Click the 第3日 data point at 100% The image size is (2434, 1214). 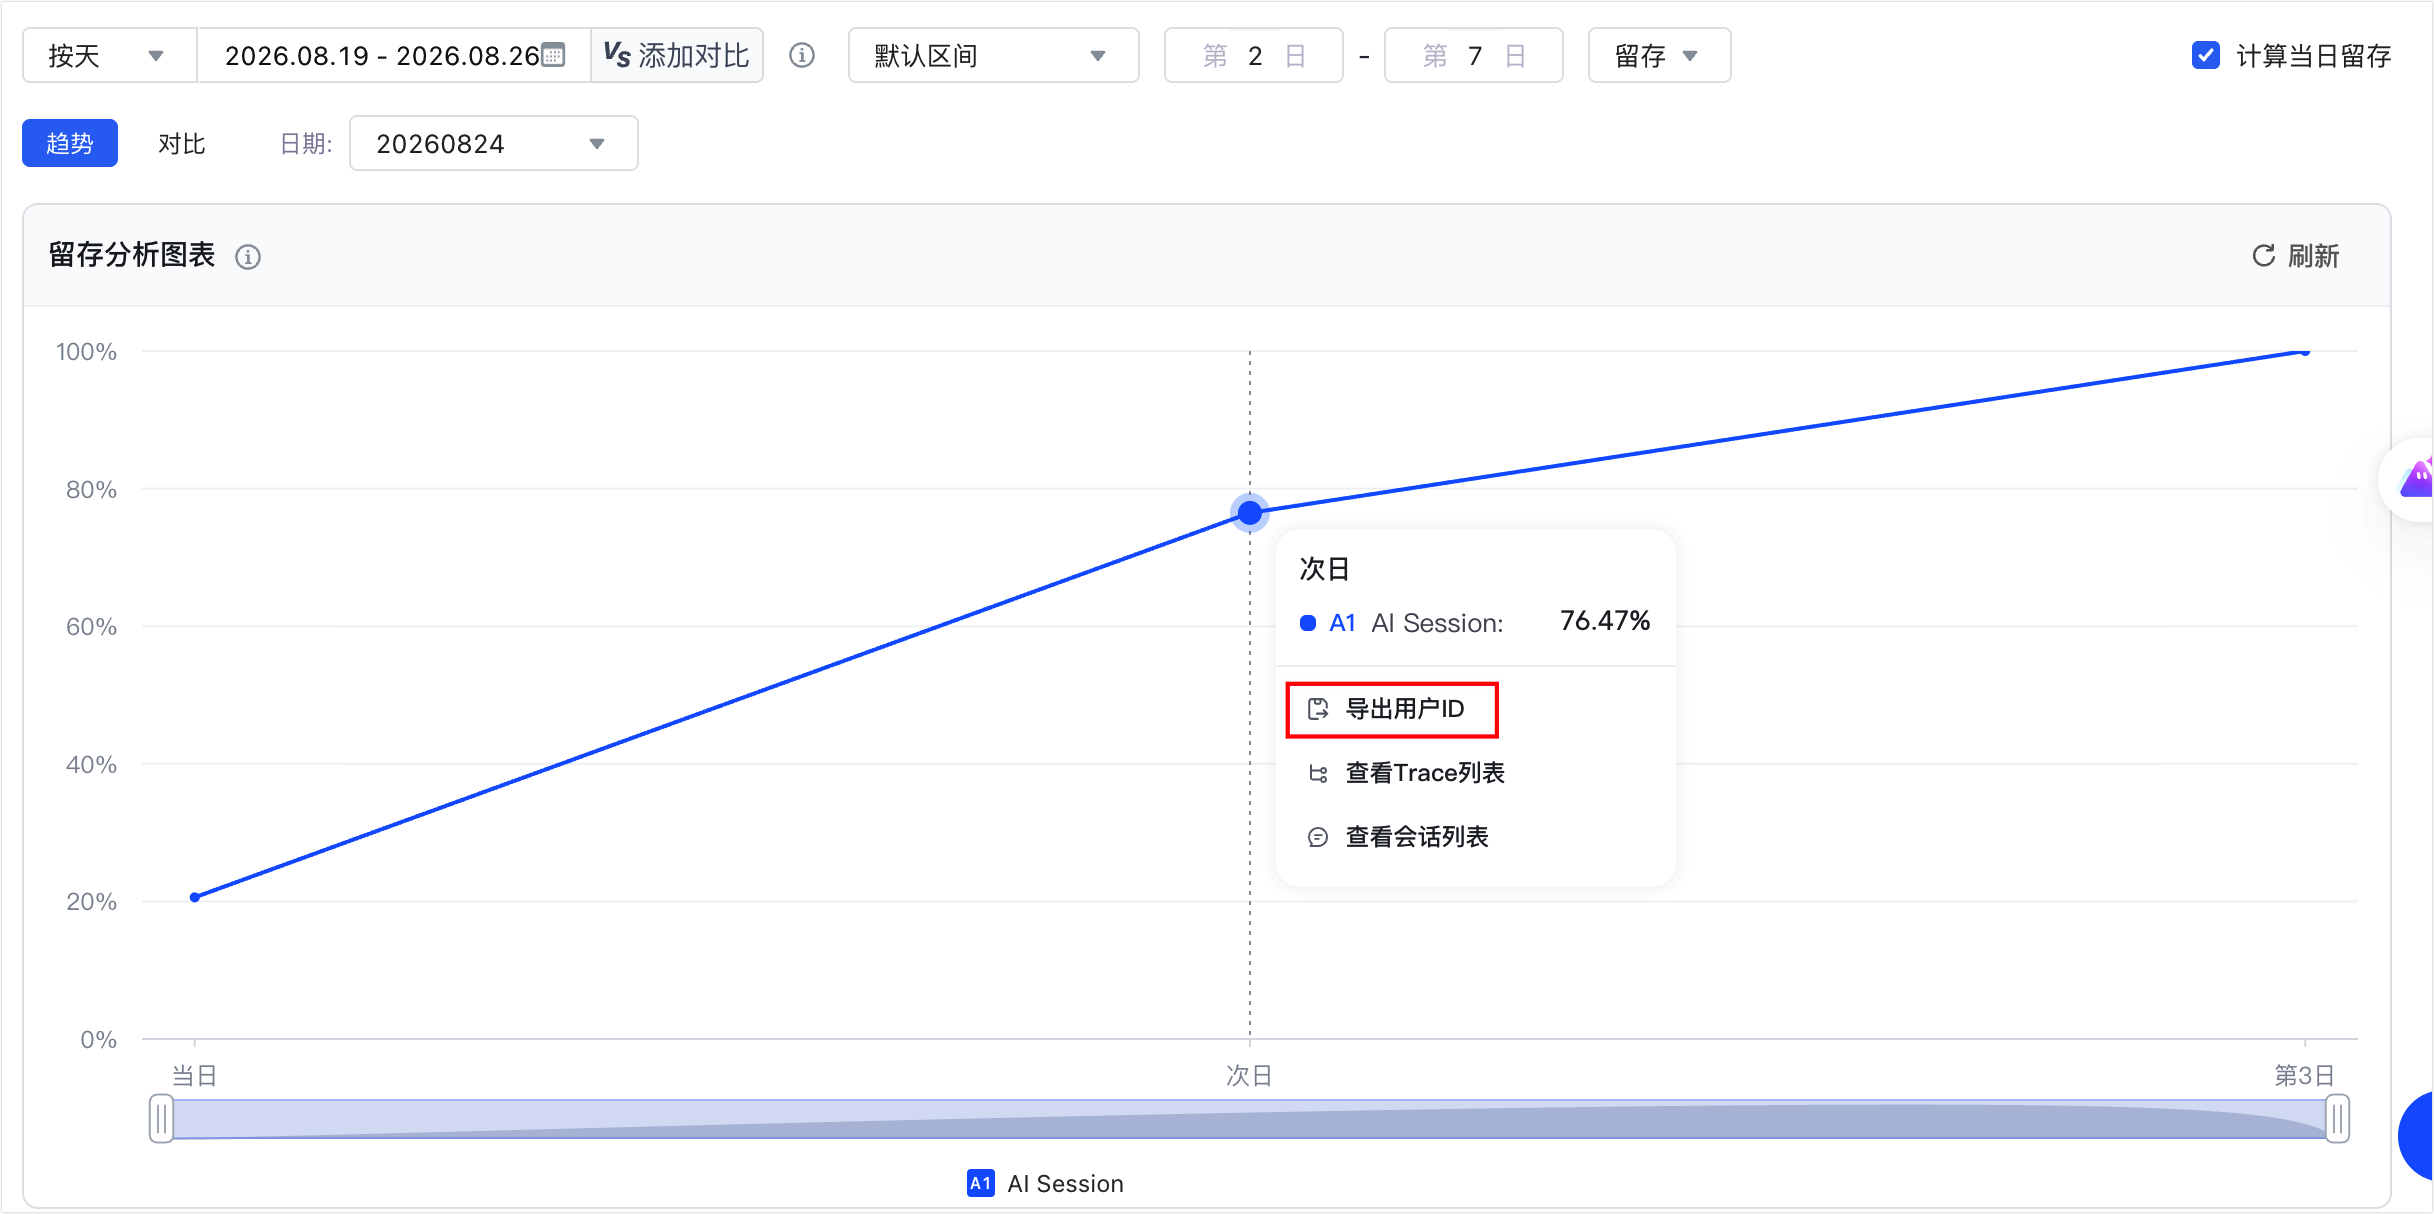point(2305,351)
